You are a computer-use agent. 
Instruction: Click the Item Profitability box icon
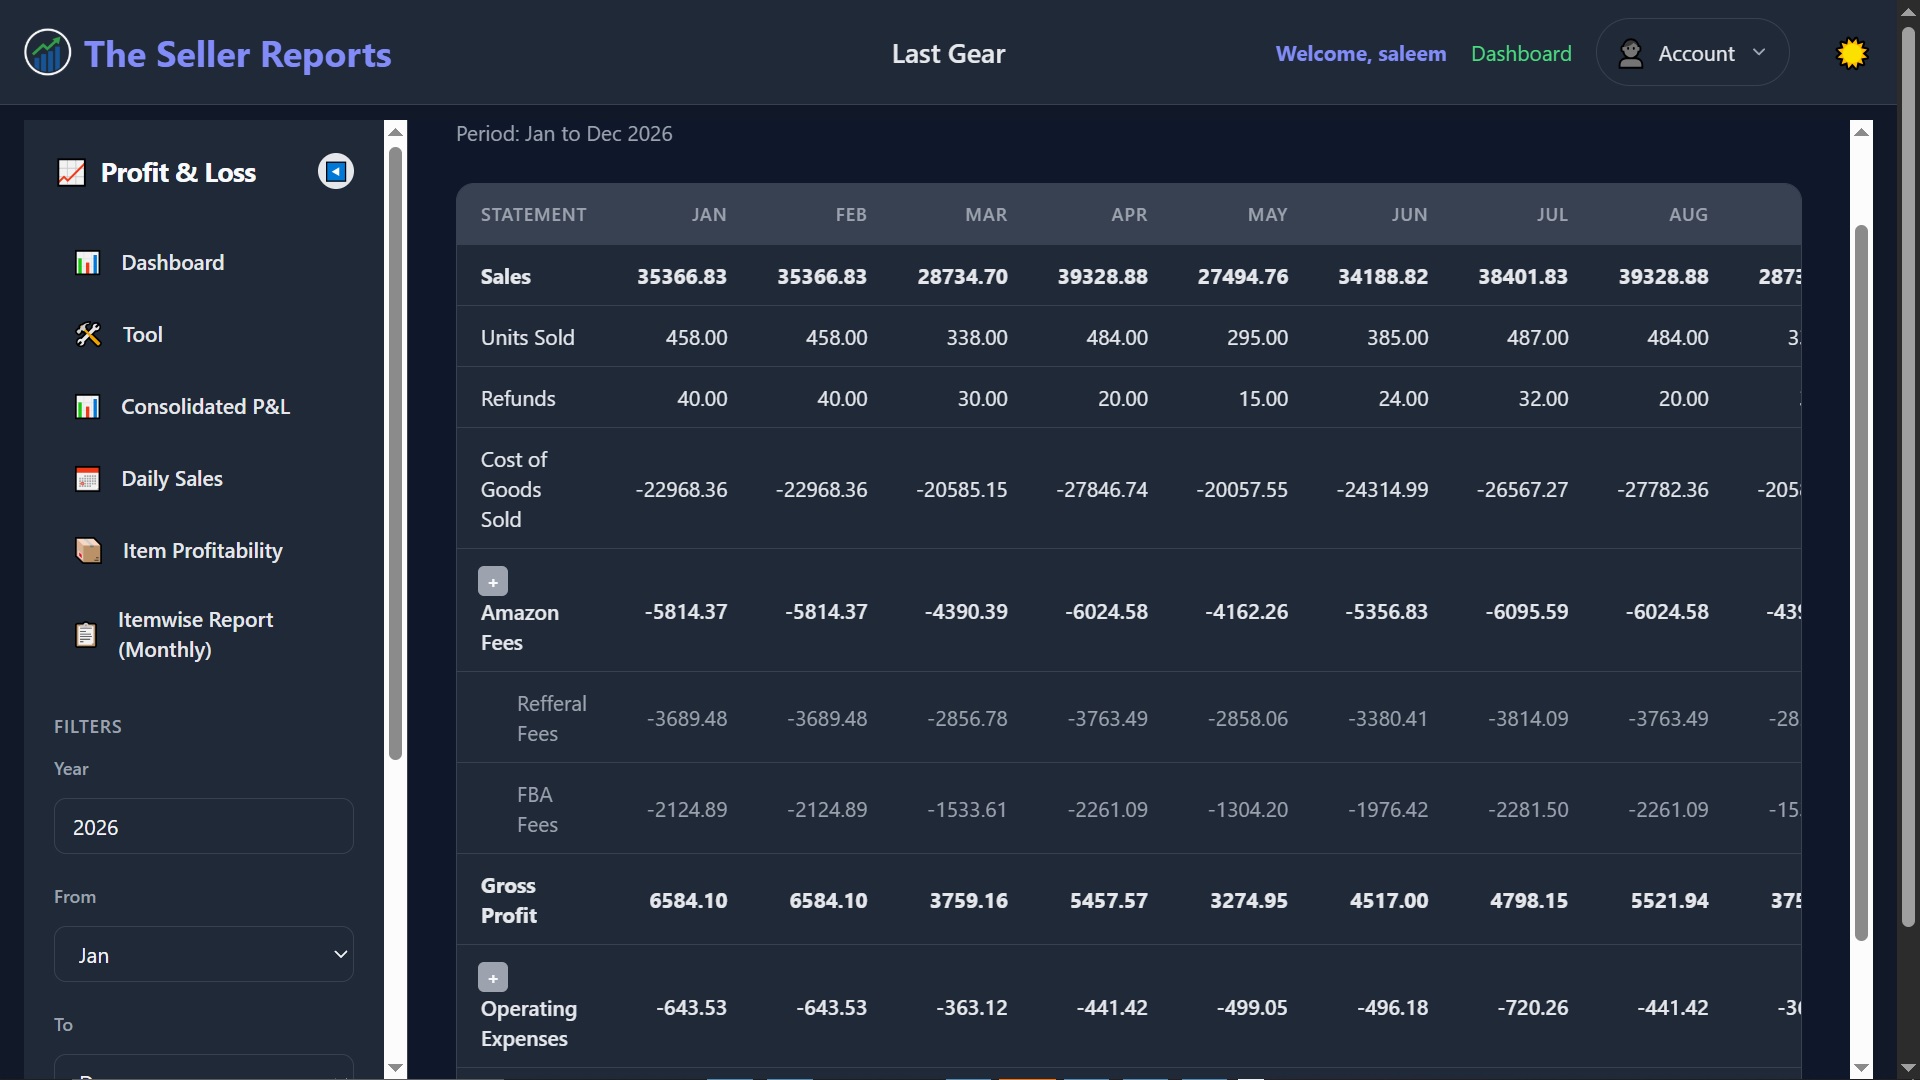tap(89, 551)
